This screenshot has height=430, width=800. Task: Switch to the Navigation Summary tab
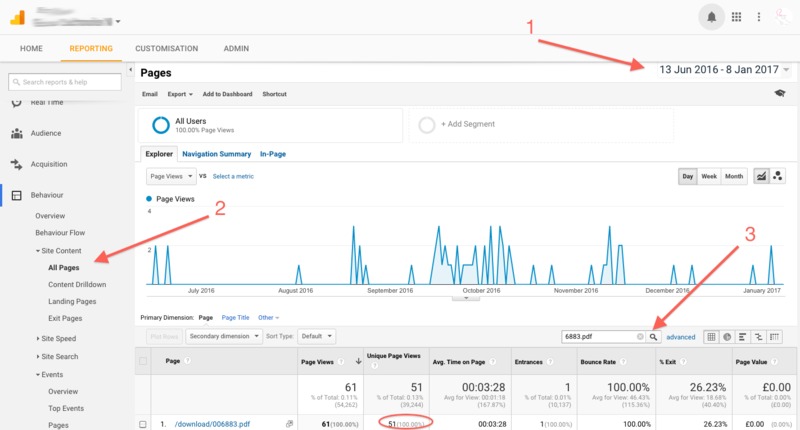pyautogui.click(x=216, y=154)
